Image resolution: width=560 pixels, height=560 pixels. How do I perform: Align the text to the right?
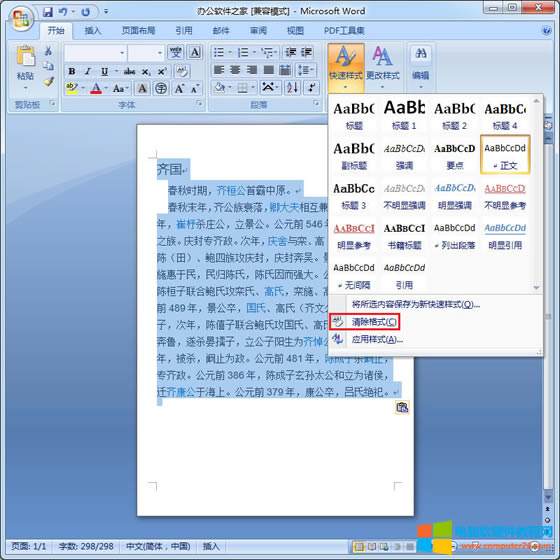252,70
